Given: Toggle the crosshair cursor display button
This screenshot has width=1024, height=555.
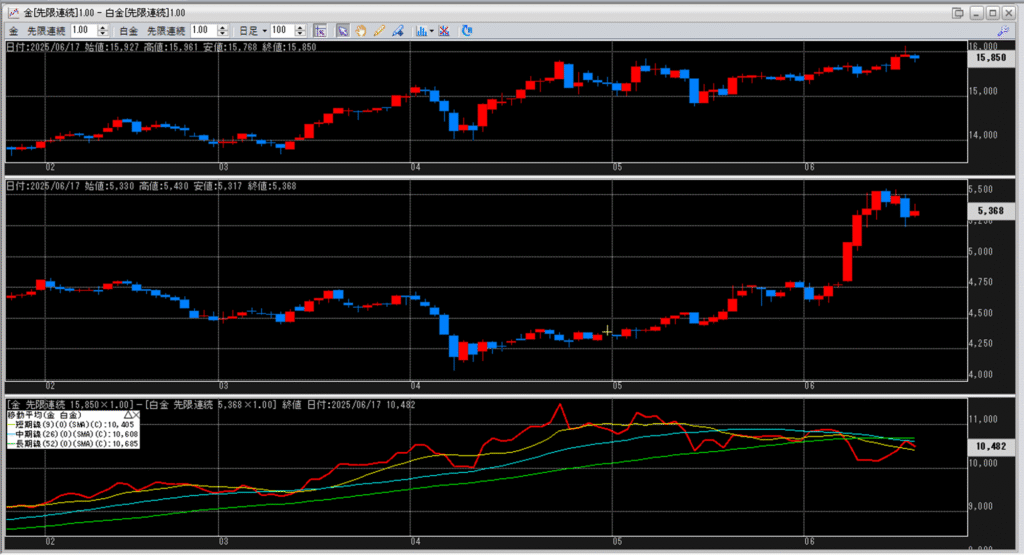Looking at the screenshot, I should tap(320, 31).
